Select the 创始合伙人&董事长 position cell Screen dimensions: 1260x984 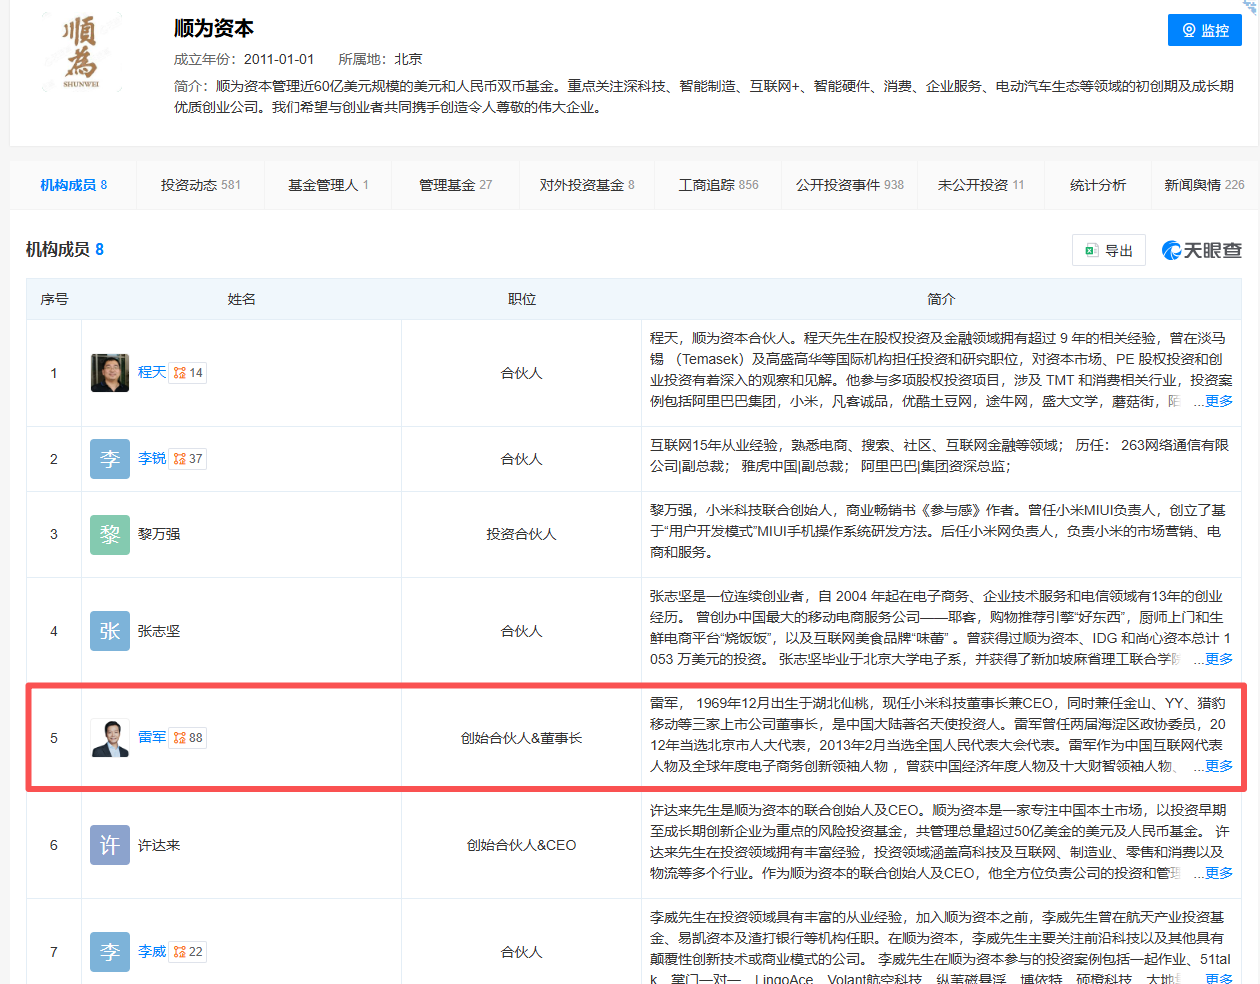pyautogui.click(x=521, y=738)
